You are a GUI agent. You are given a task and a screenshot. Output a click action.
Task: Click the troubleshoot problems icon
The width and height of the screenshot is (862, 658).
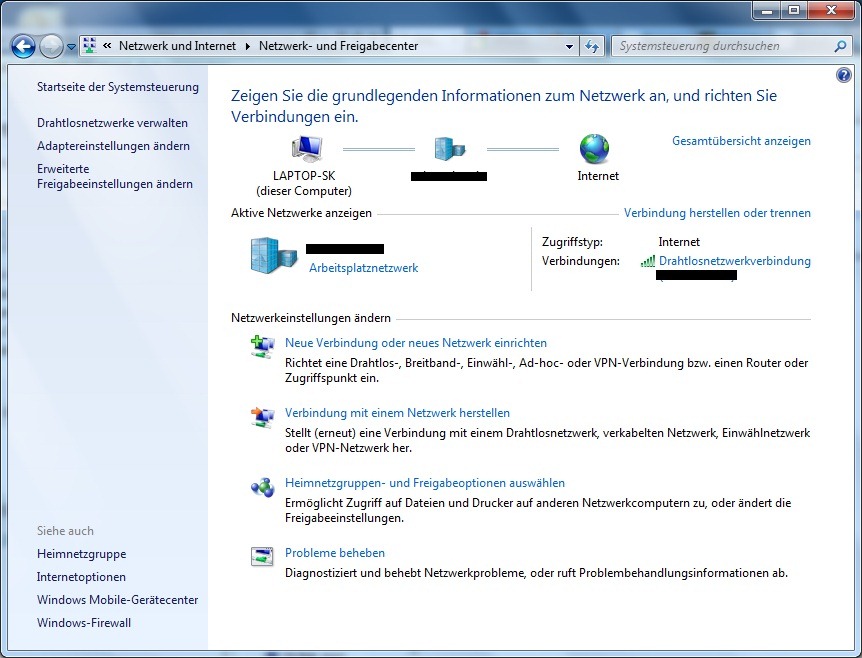[262, 557]
